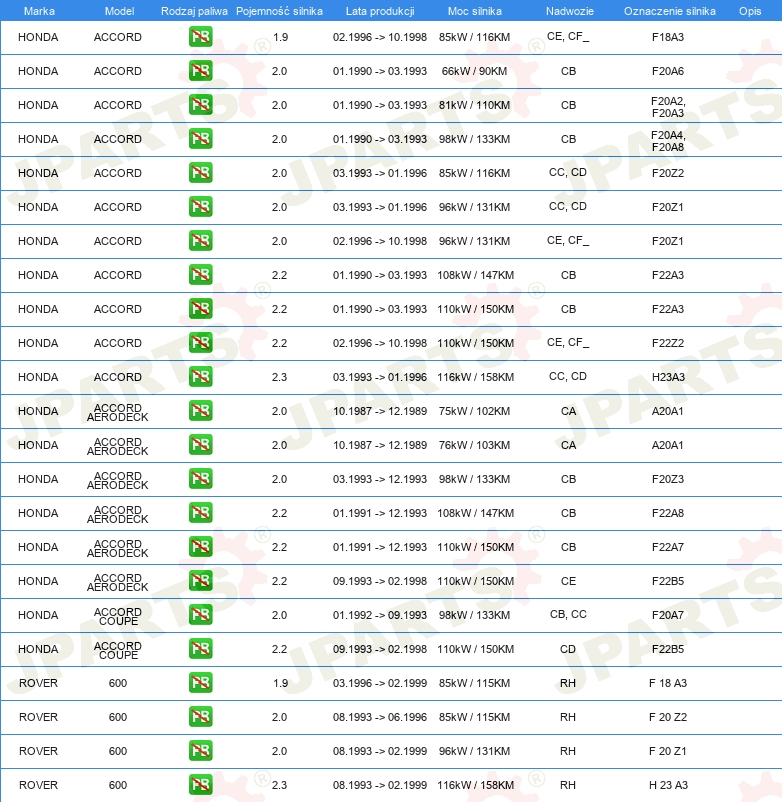782x802 pixels.
Task: Click fuel icon in Accord Coupe F20A7 row
Action: (x=200, y=614)
